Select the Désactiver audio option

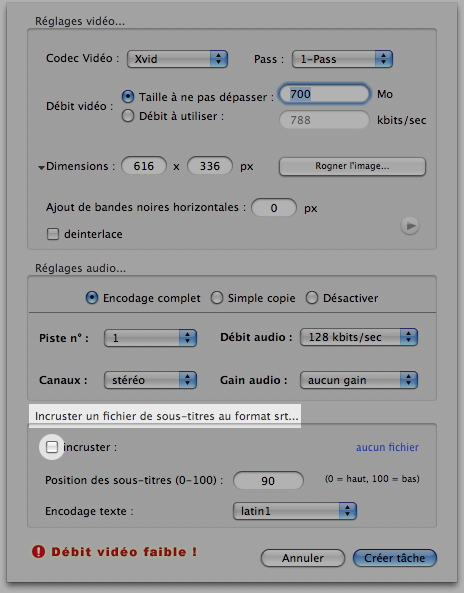312,298
